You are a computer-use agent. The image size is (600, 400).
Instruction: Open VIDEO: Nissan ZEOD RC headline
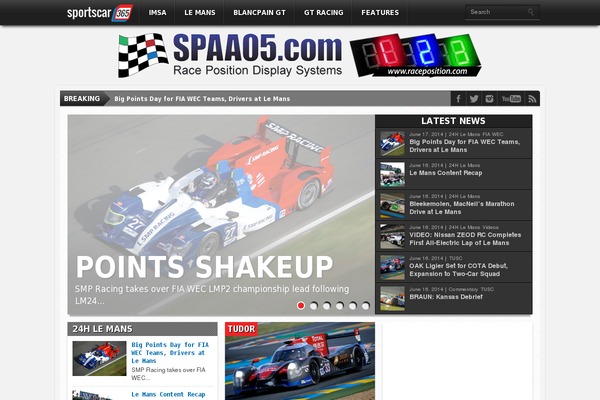click(x=465, y=239)
